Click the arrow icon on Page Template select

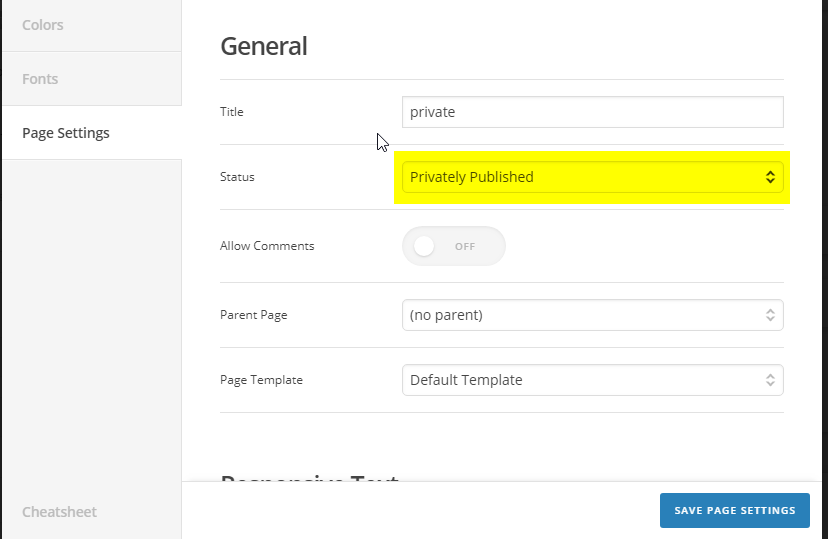click(x=770, y=380)
